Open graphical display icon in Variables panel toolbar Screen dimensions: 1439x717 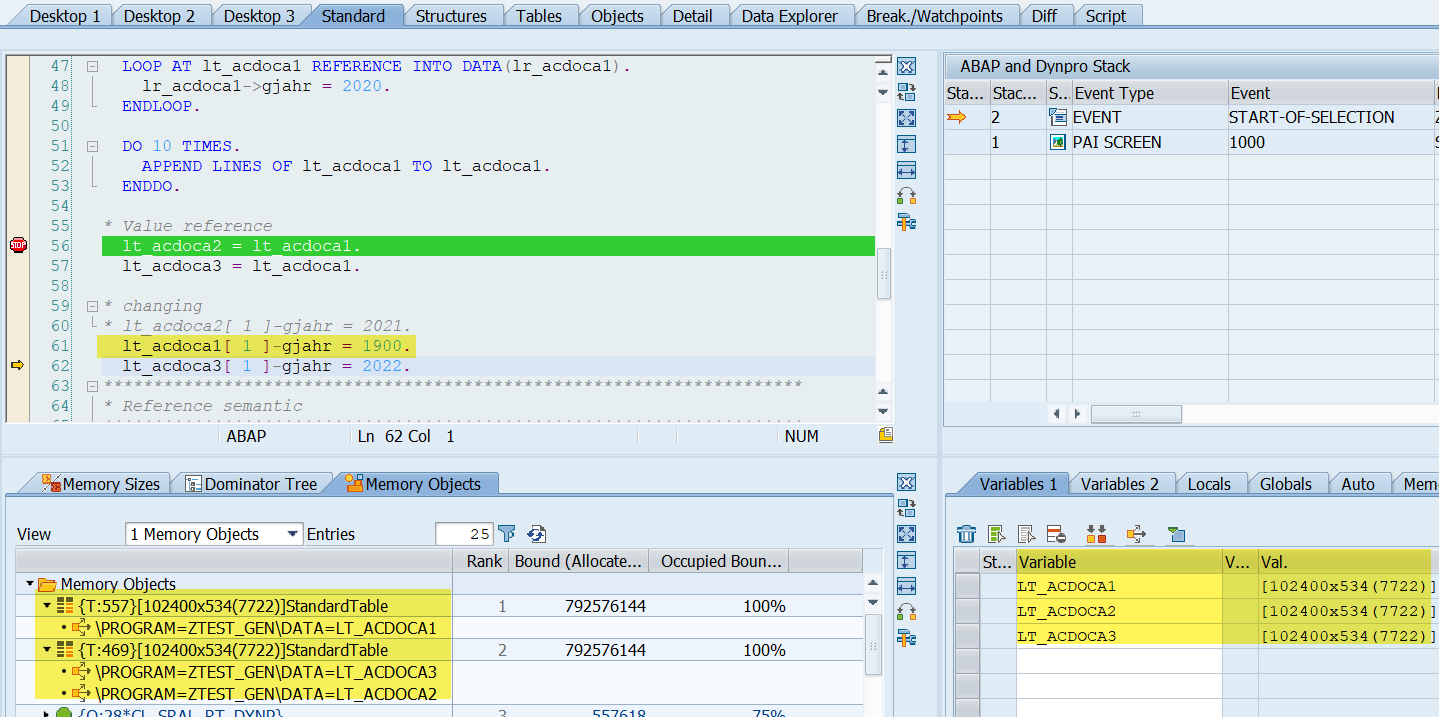(1177, 534)
